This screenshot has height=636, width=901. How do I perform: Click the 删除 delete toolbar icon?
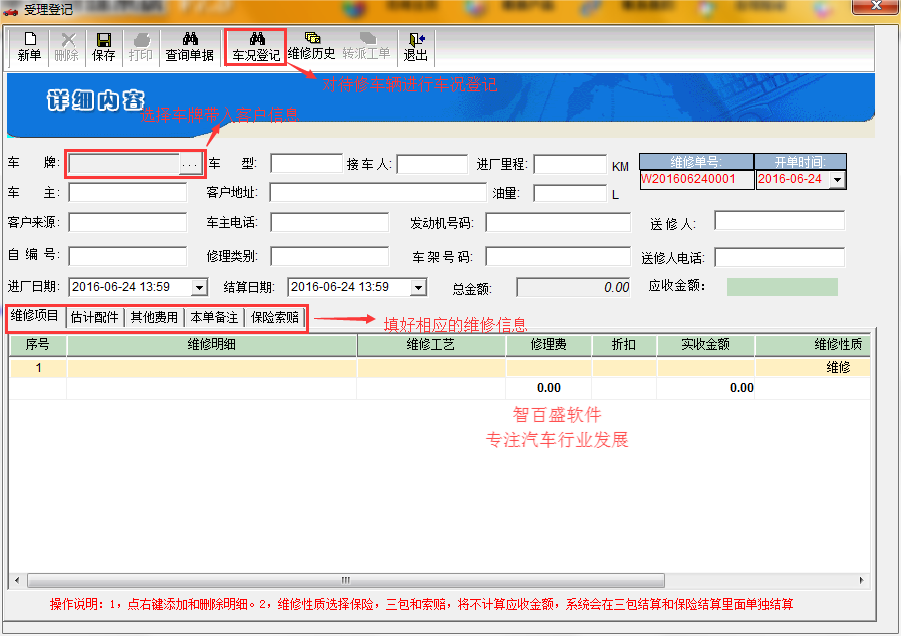point(66,47)
